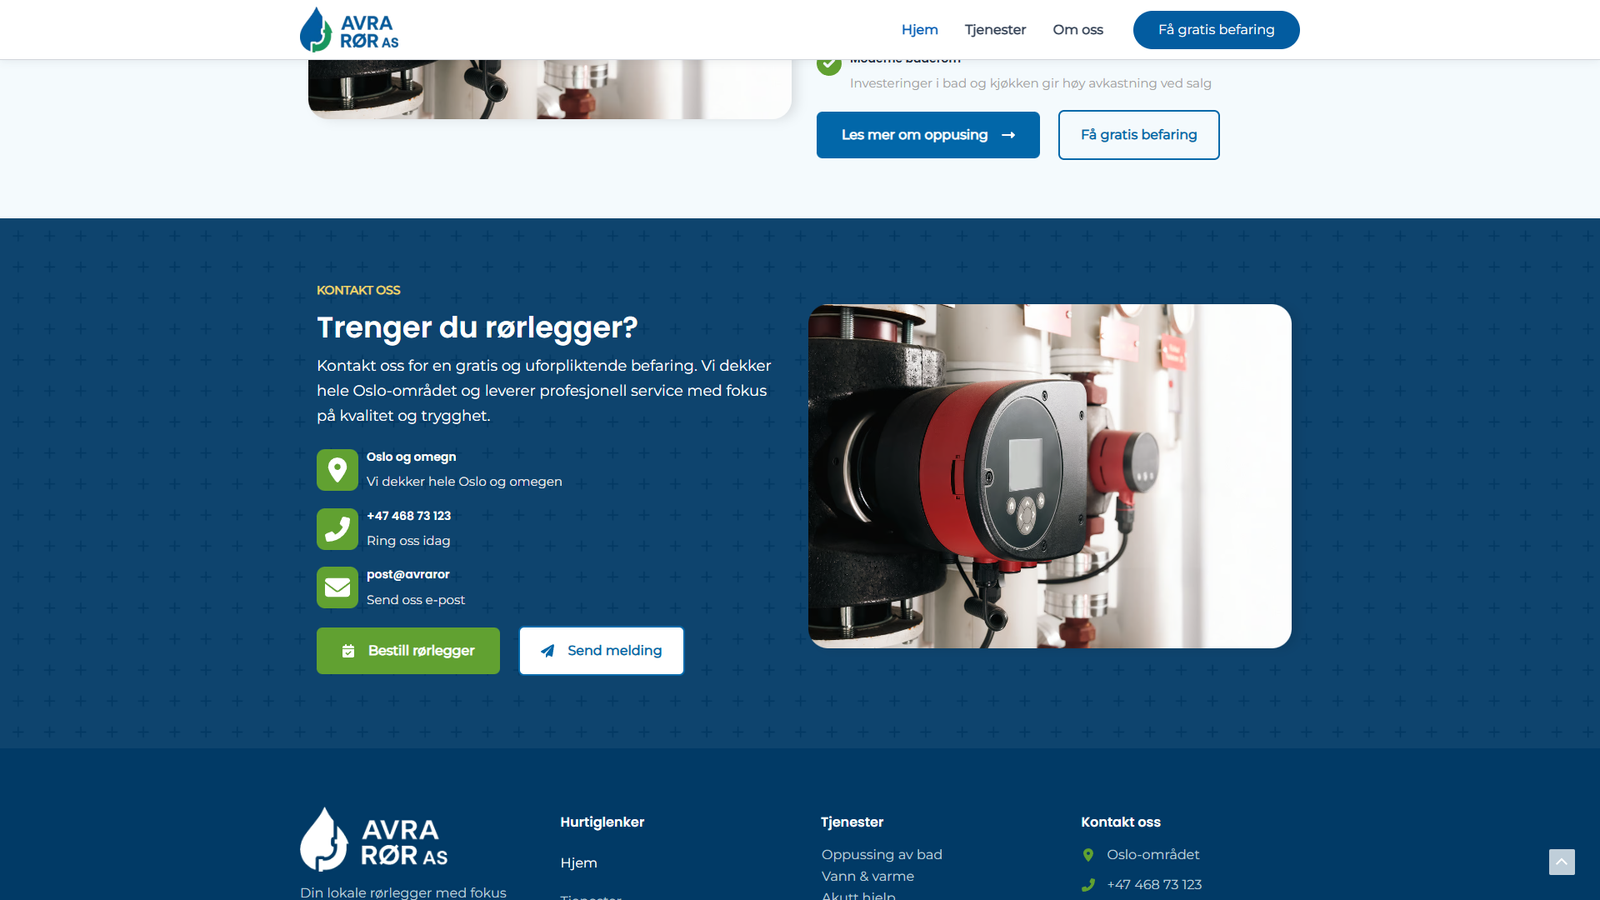The width and height of the screenshot is (1600, 900).
Task: Click the green checkmark icon above buttons
Action: [829, 65]
